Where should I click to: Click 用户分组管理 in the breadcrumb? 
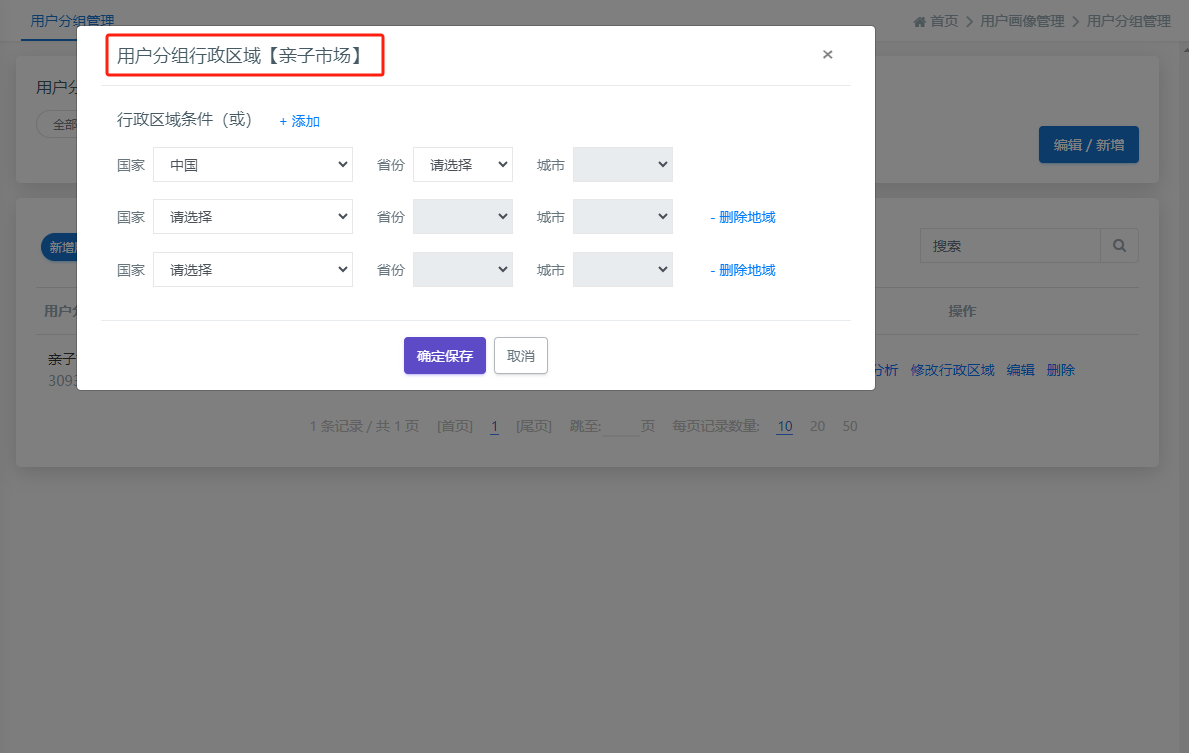(x=1129, y=21)
